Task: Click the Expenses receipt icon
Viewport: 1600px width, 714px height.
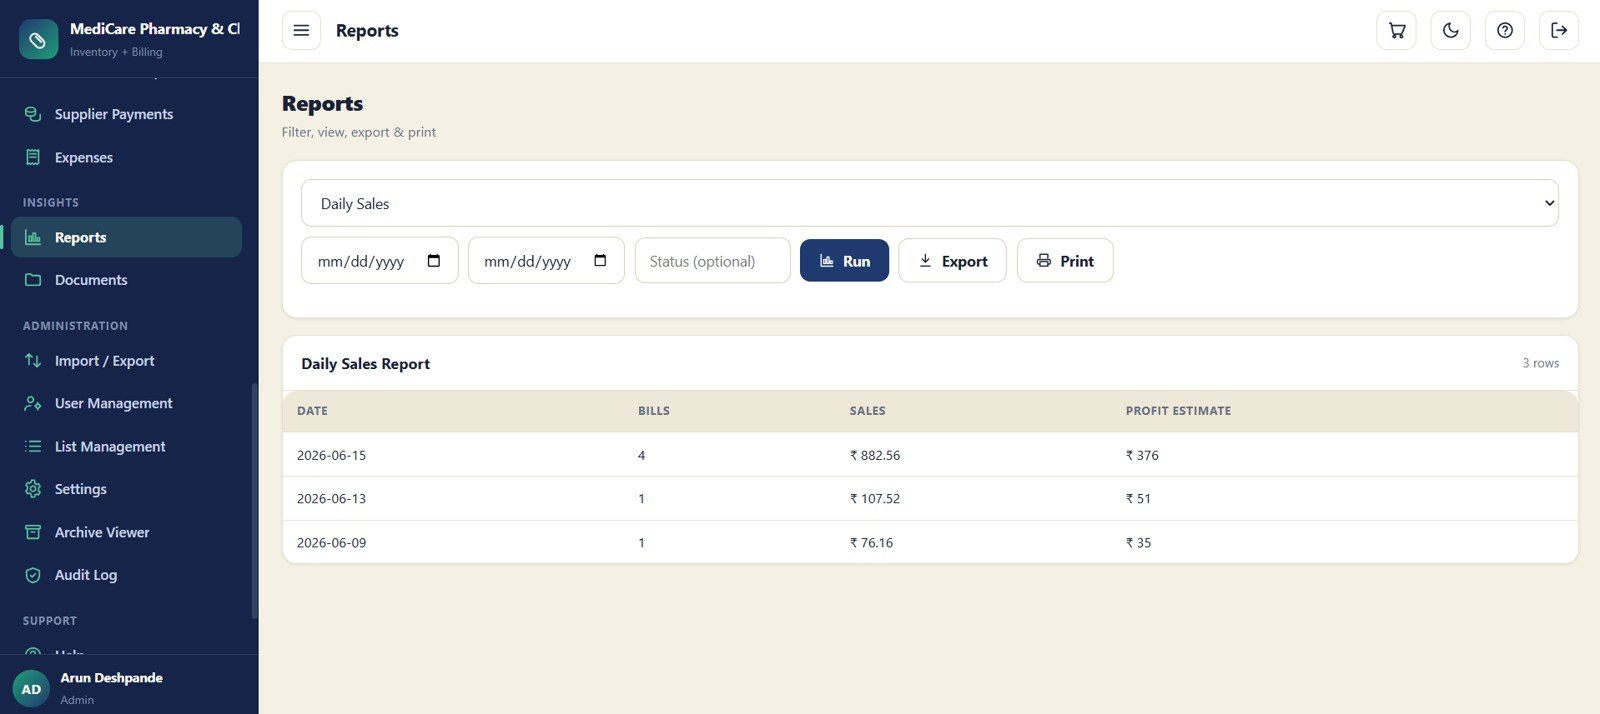Action: tap(33, 157)
